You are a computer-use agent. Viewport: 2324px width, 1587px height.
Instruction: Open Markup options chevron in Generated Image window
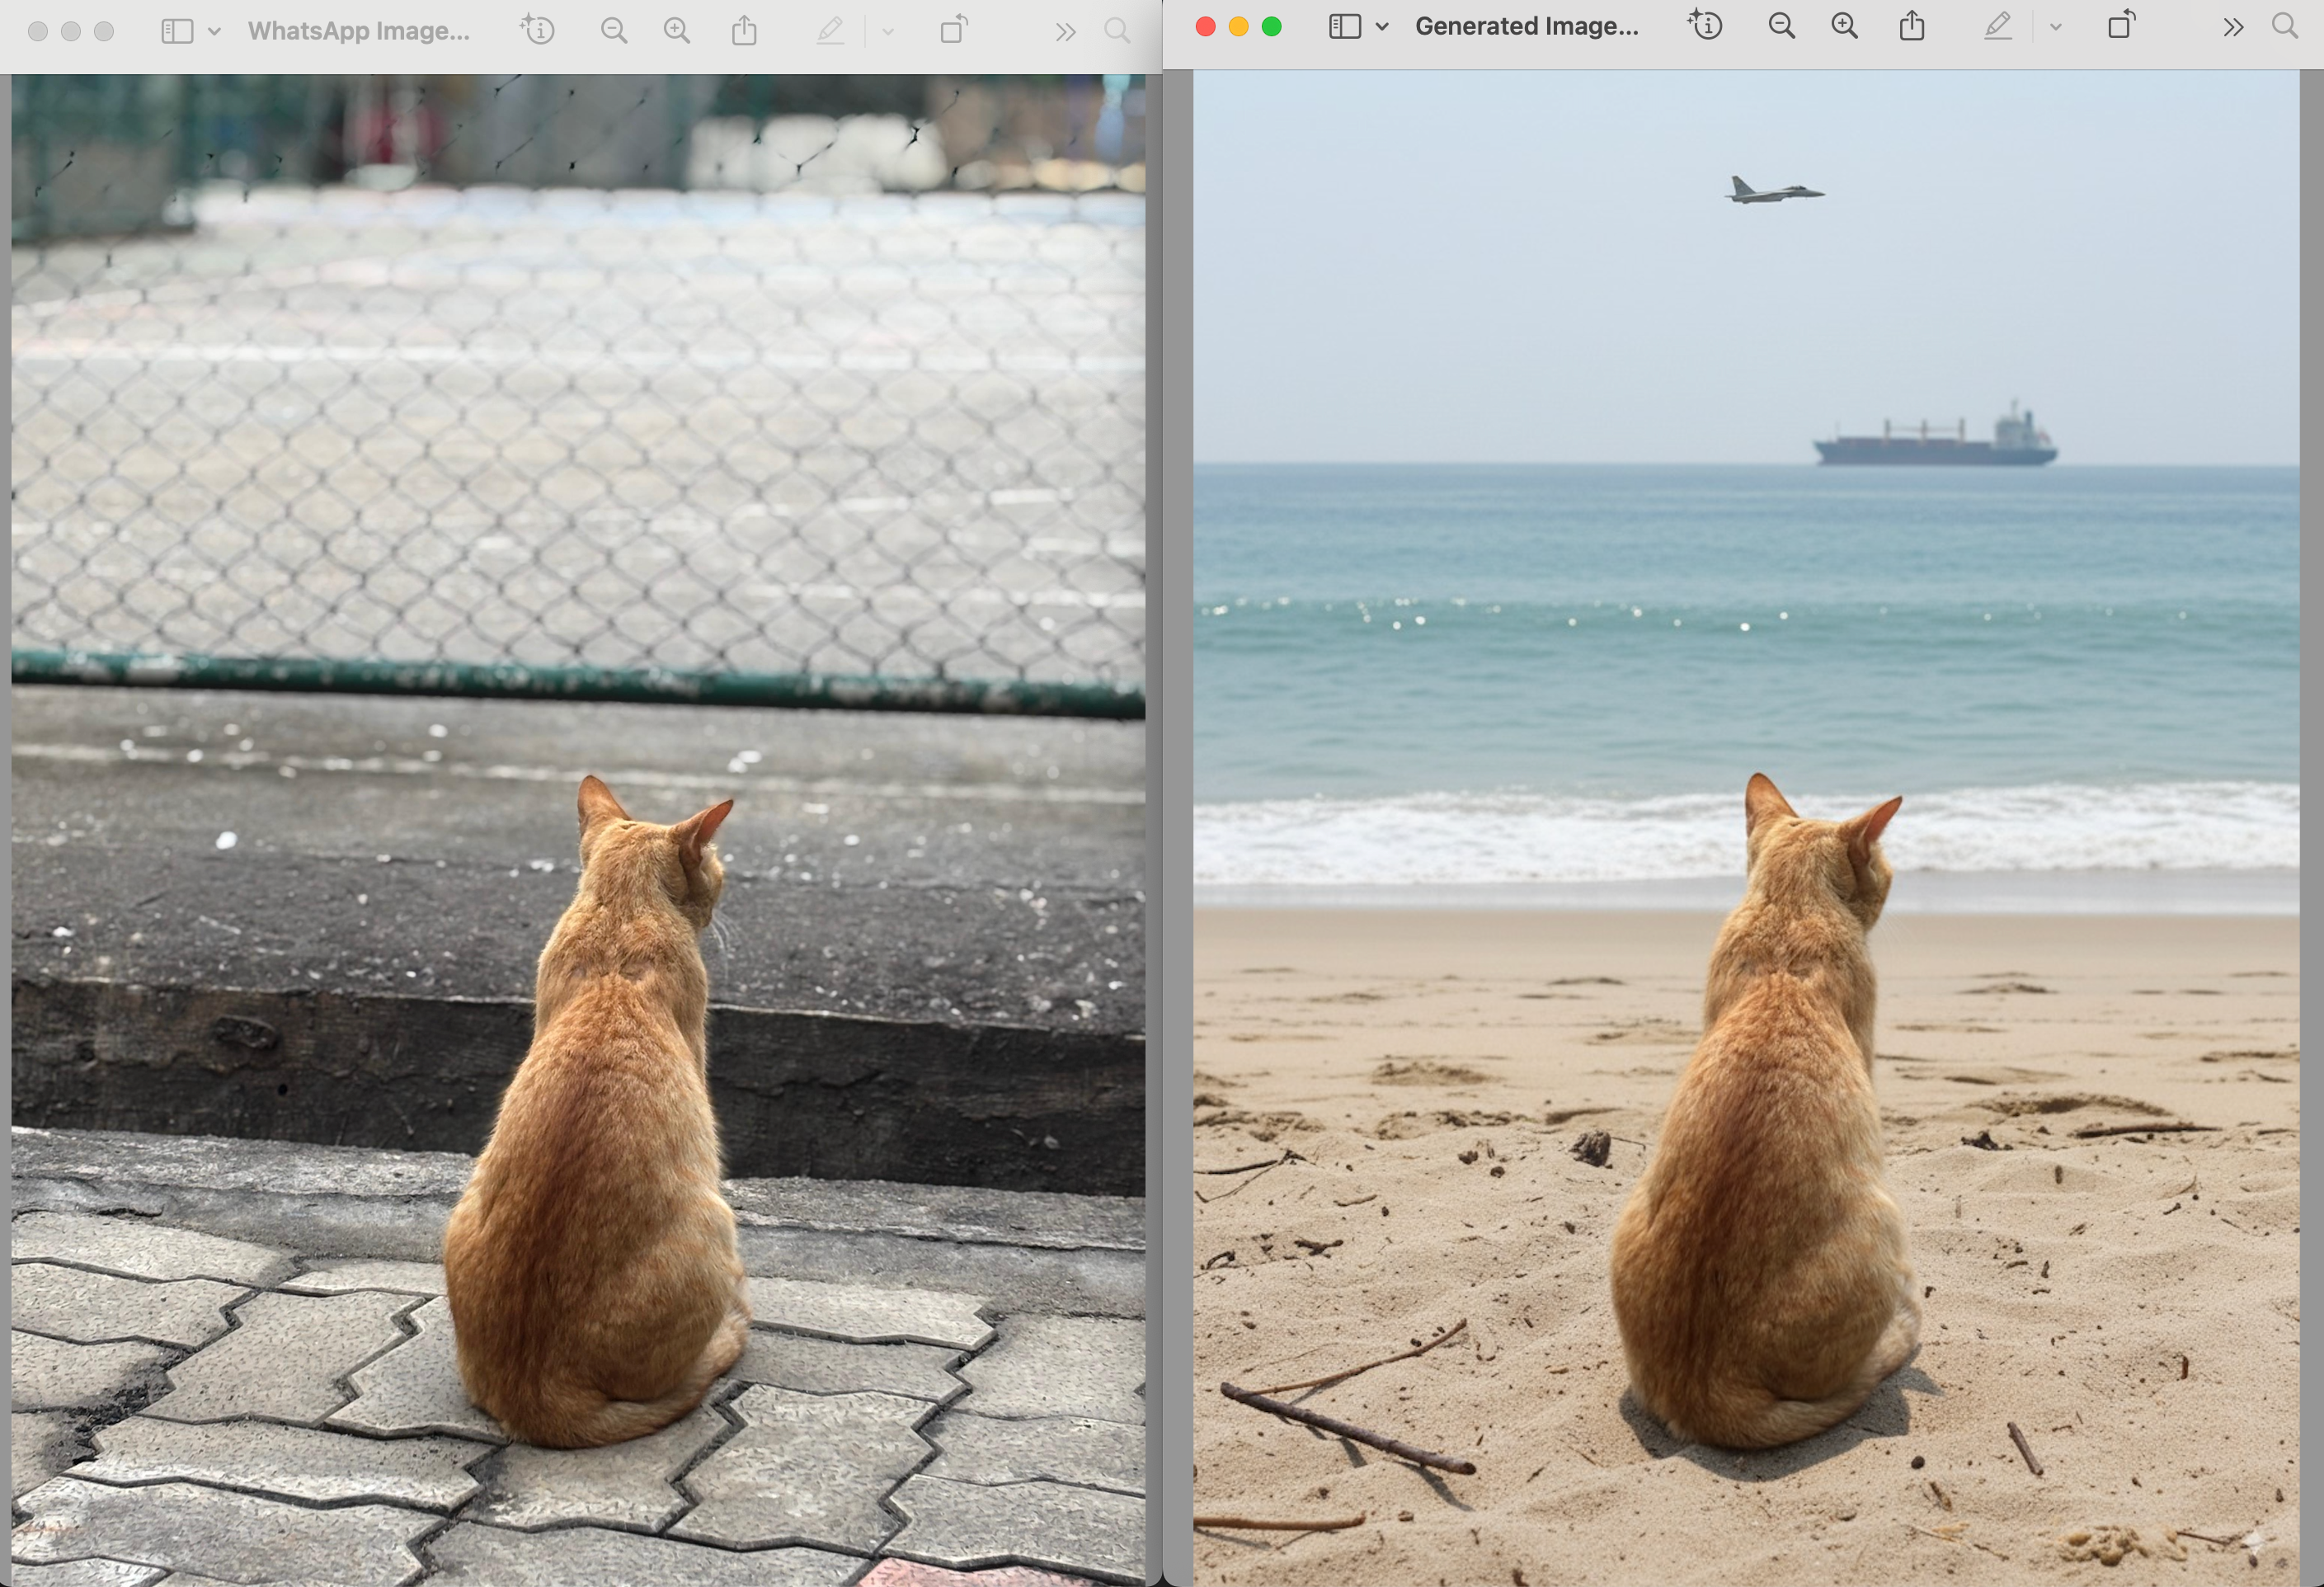[x=2056, y=27]
